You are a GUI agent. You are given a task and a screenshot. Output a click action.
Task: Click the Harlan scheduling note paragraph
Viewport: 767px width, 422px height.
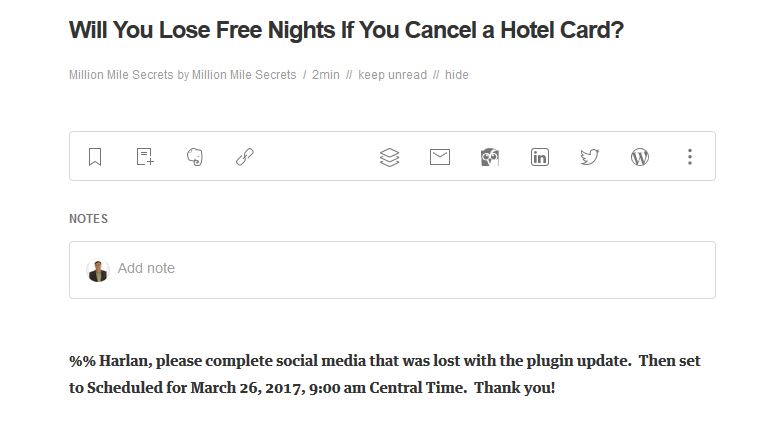[x=384, y=374]
